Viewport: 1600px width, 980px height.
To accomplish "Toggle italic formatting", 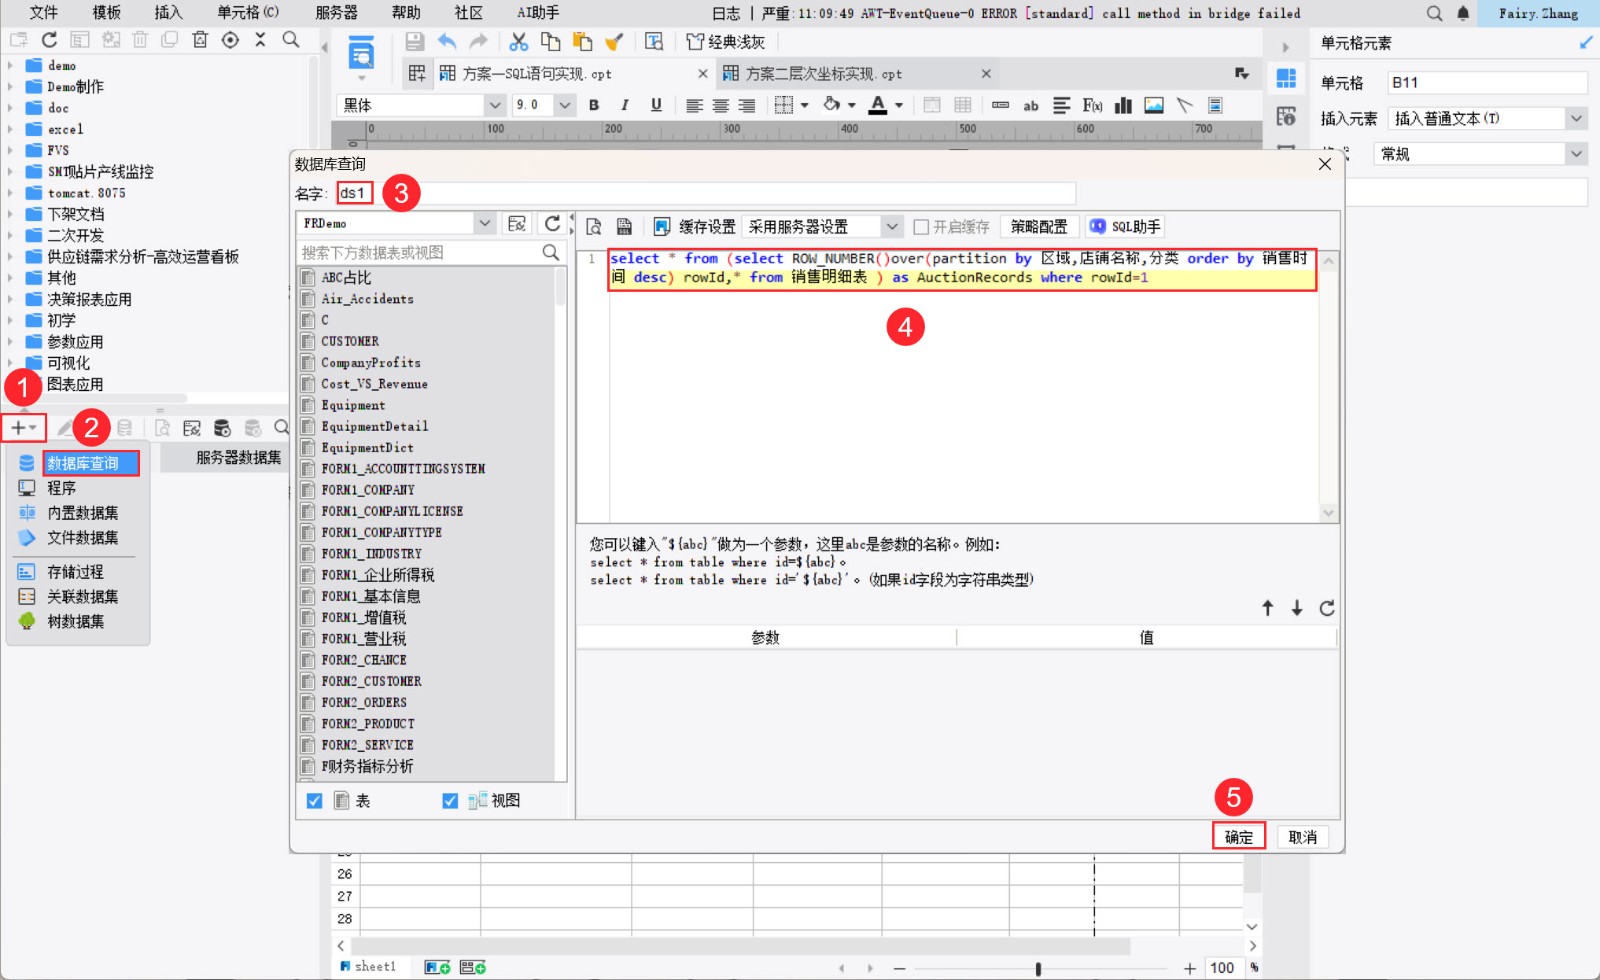I will (625, 105).
